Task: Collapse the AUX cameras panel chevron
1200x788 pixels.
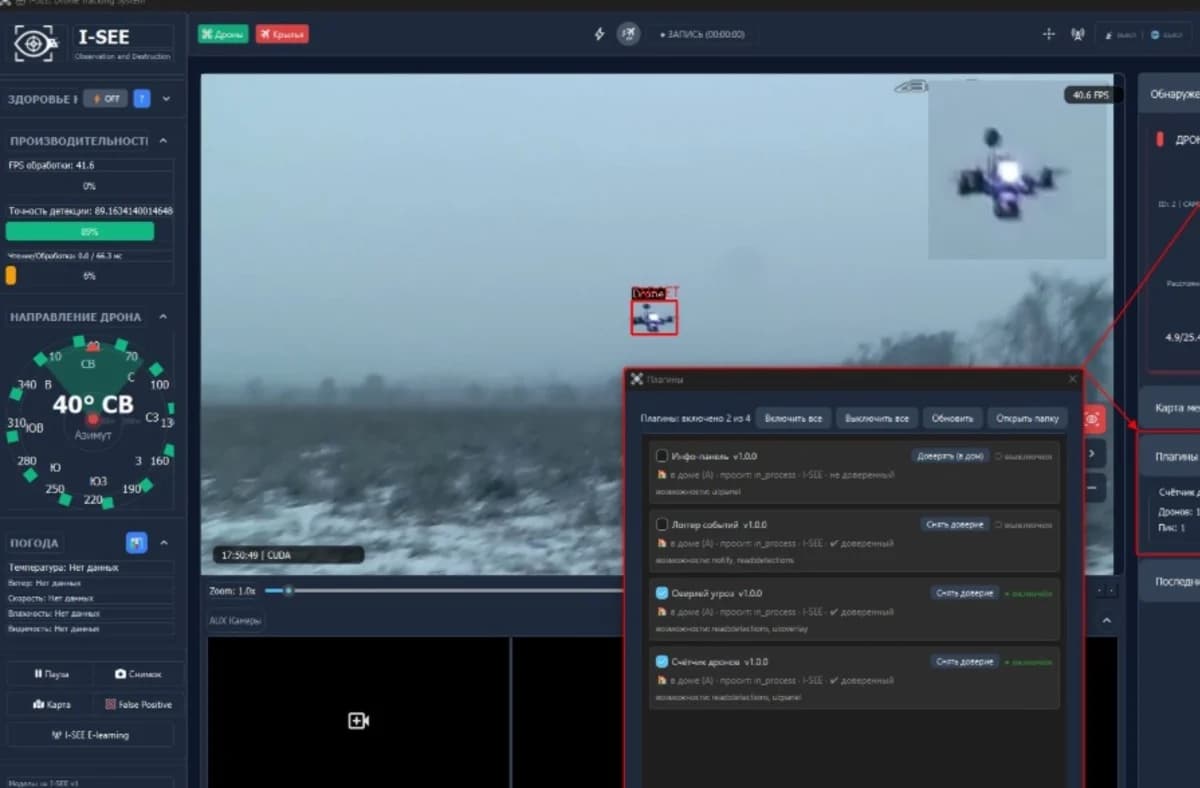Action: [x=1107, y=621]
